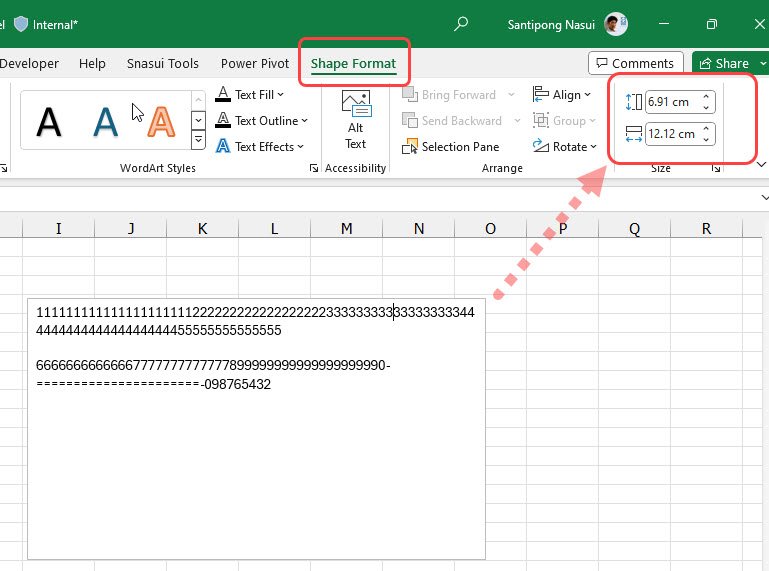Open the Rotate objects menu
Image resolution: width=769 pixels, height=571 pixels.
click(565, 147)
